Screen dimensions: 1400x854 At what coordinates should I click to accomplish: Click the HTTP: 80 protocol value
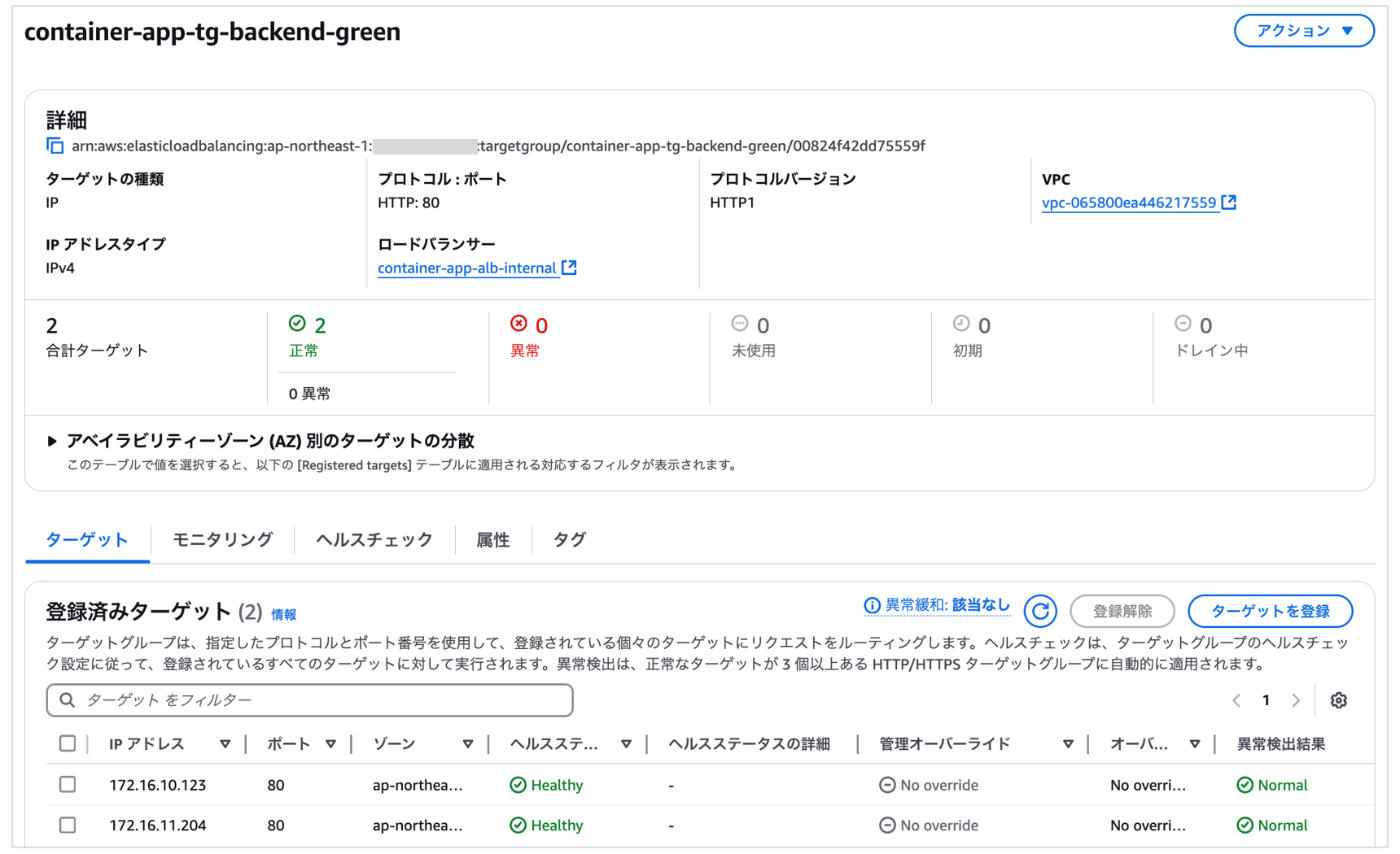[x=409, y=202]
